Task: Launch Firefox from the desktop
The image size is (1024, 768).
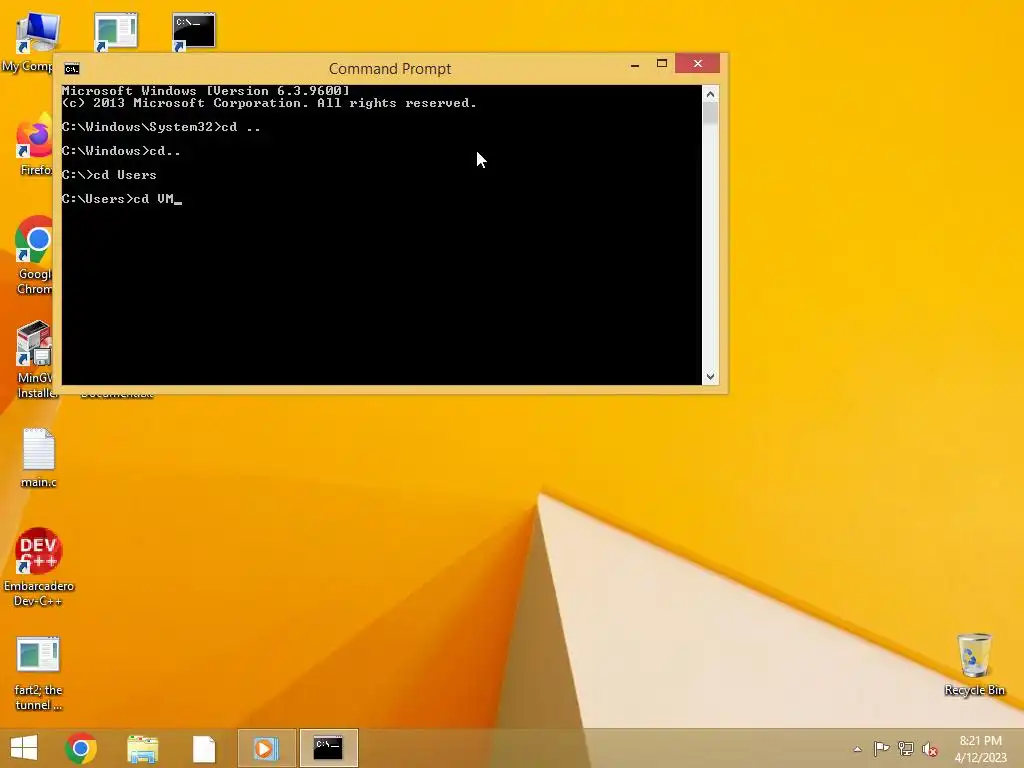Action: pos(34,138)
